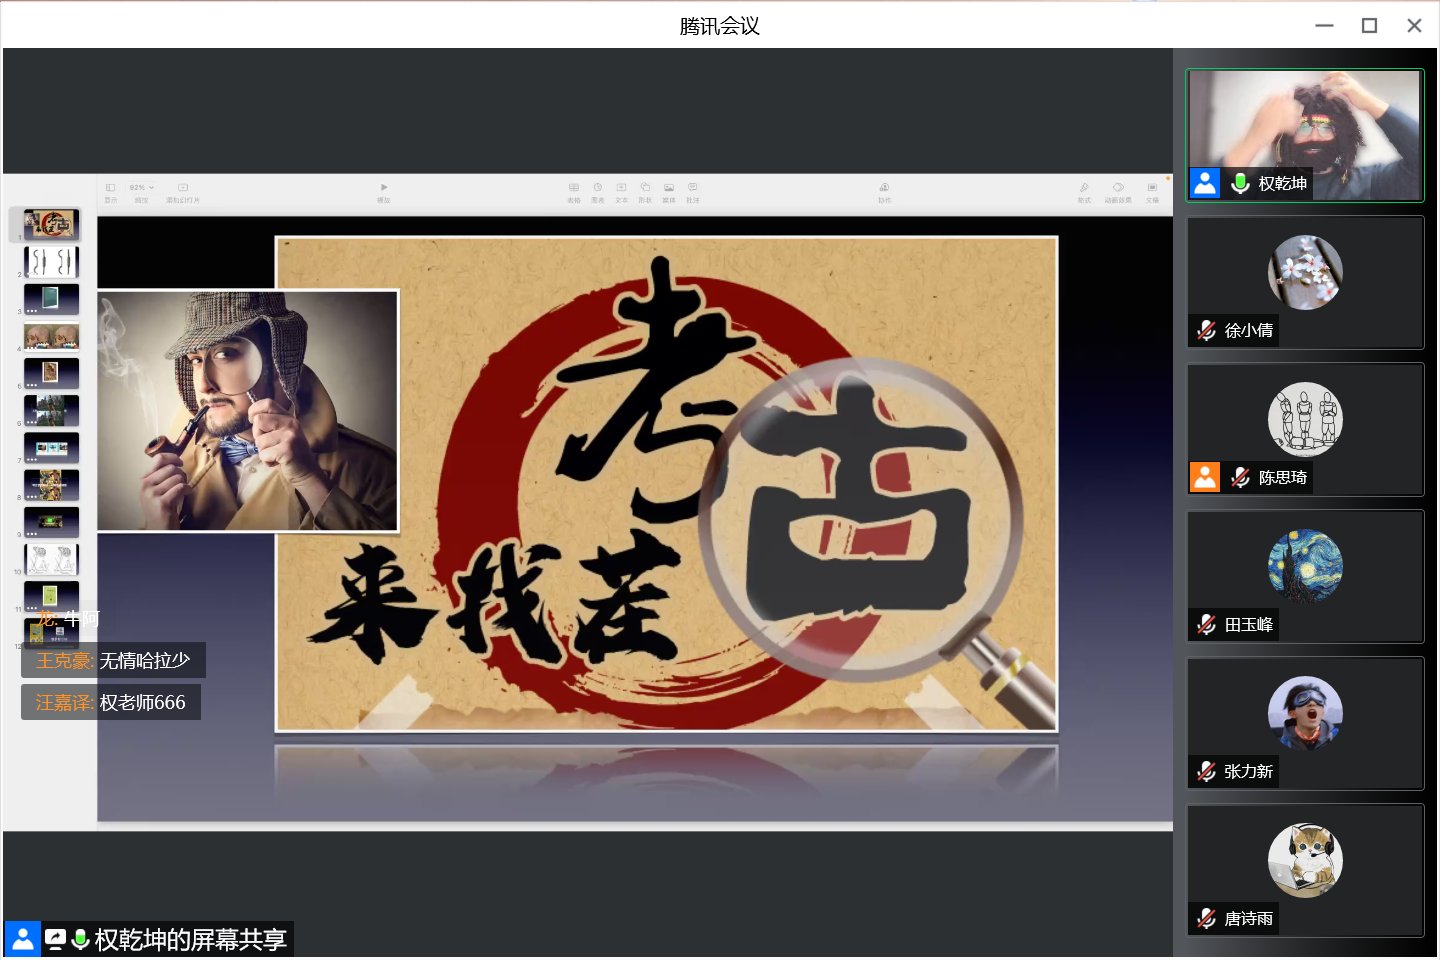Toggle 徐小倩's muted microphone icon
This screenshot has height=960, width=1440.
(x=1207, y=330)
